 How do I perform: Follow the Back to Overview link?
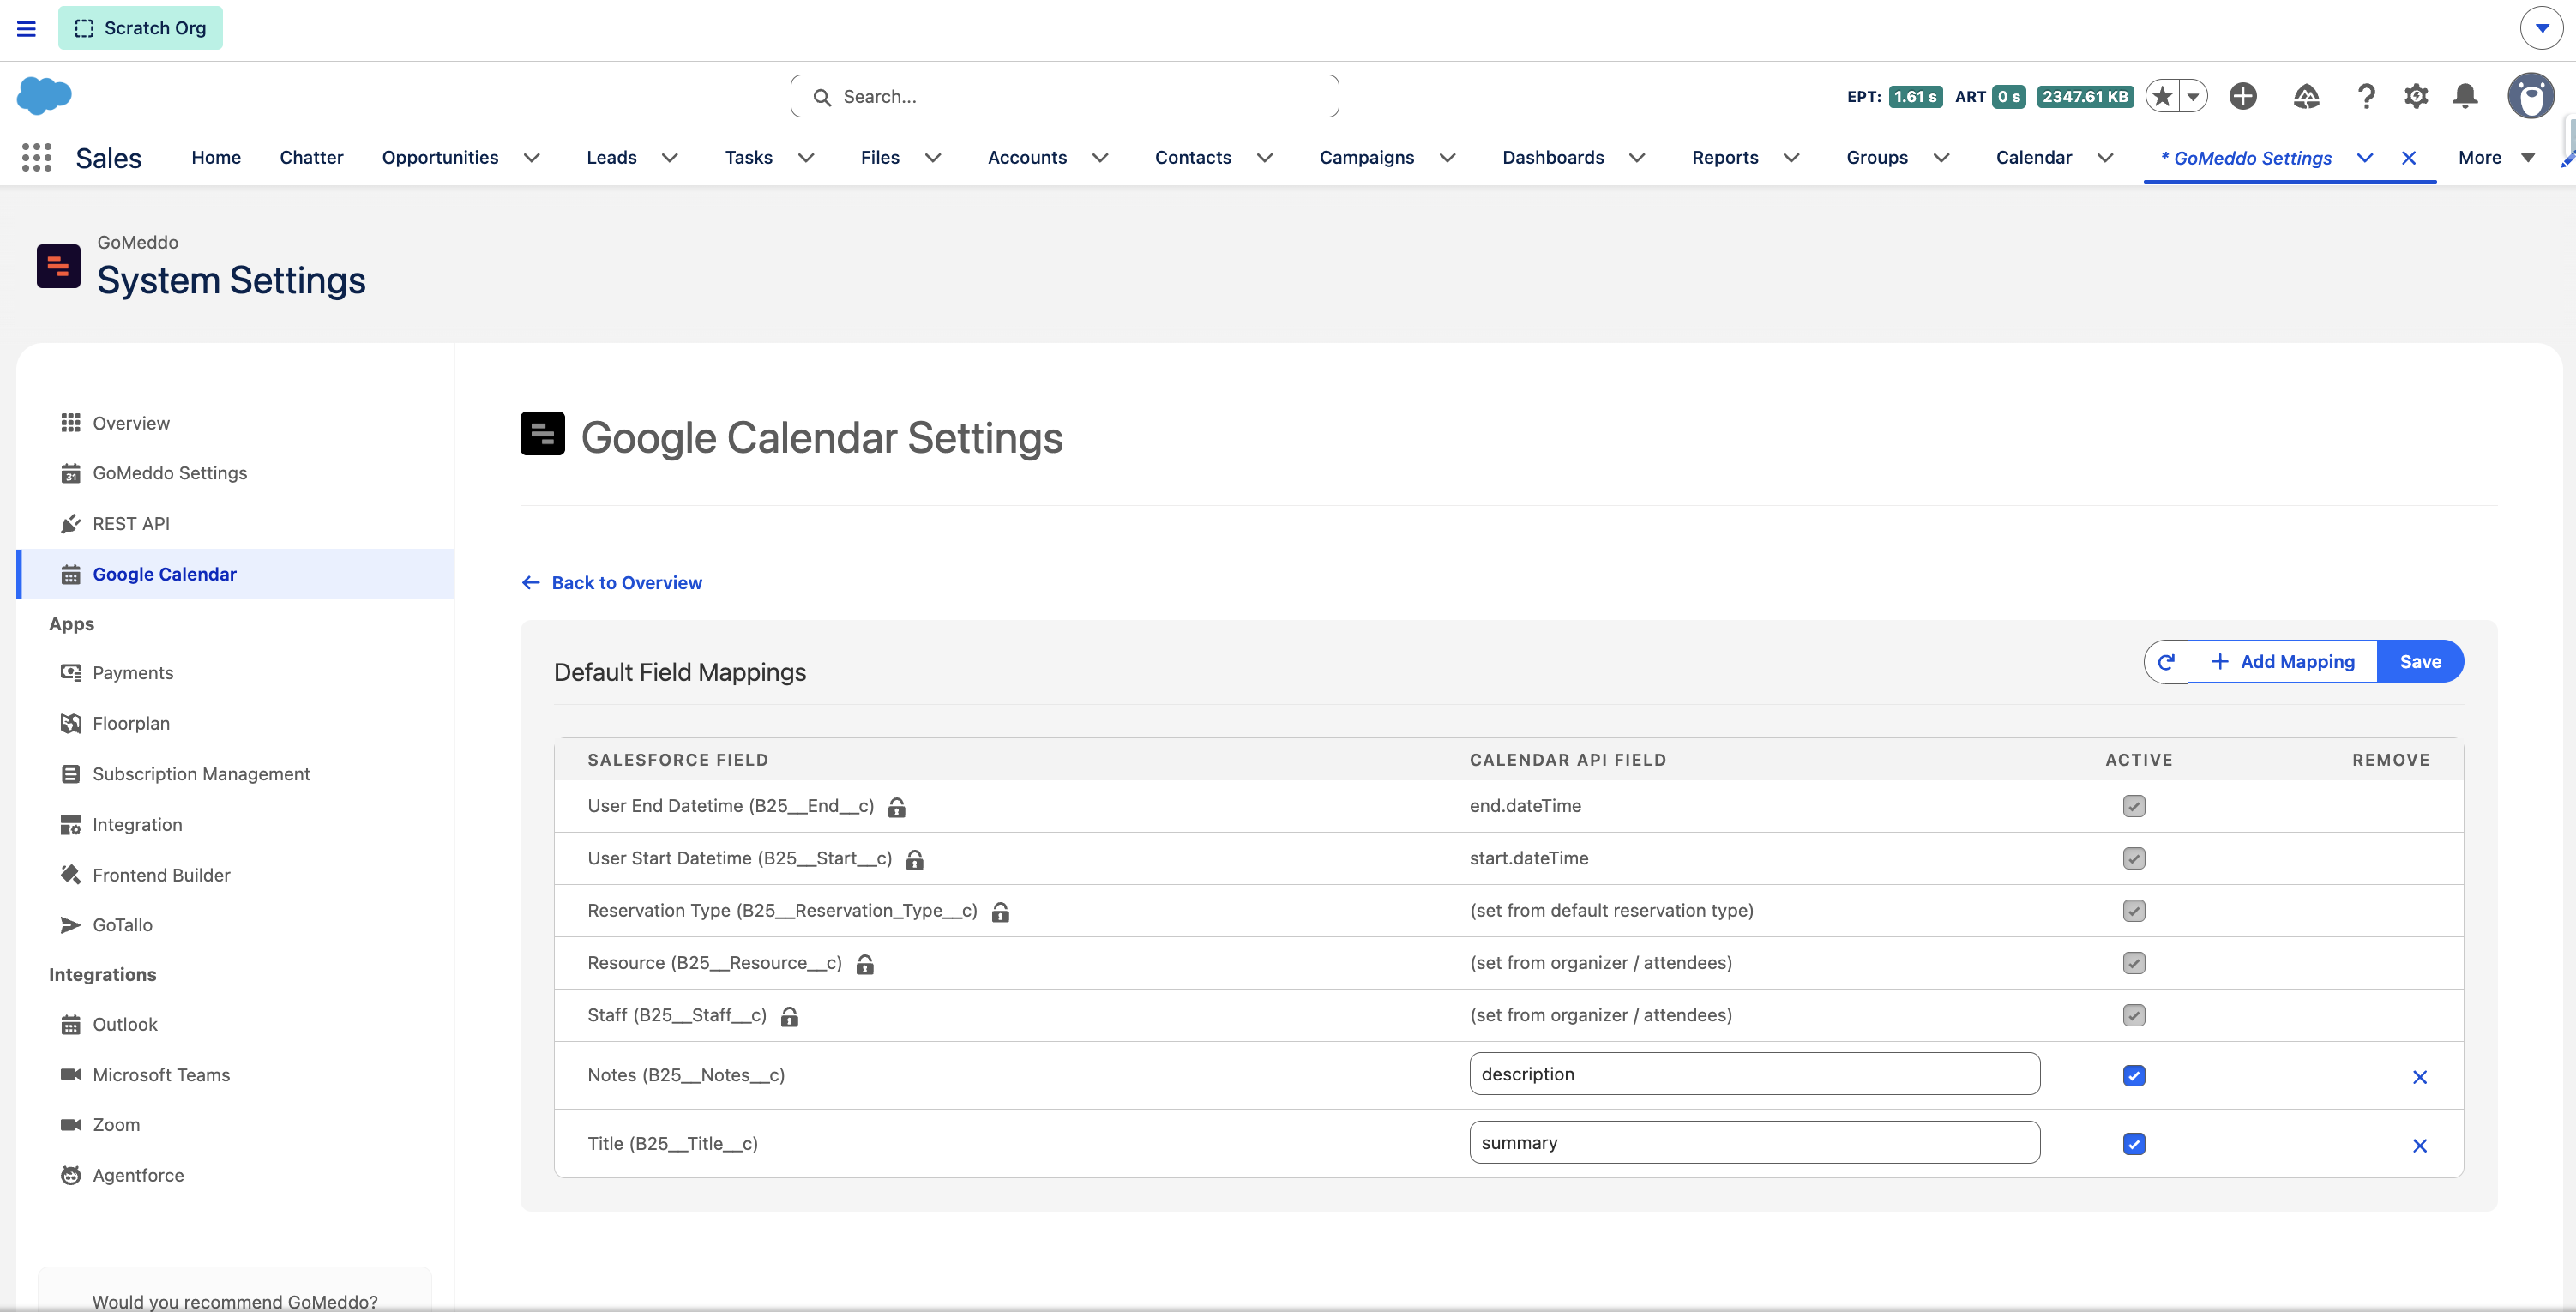point(612,582)
